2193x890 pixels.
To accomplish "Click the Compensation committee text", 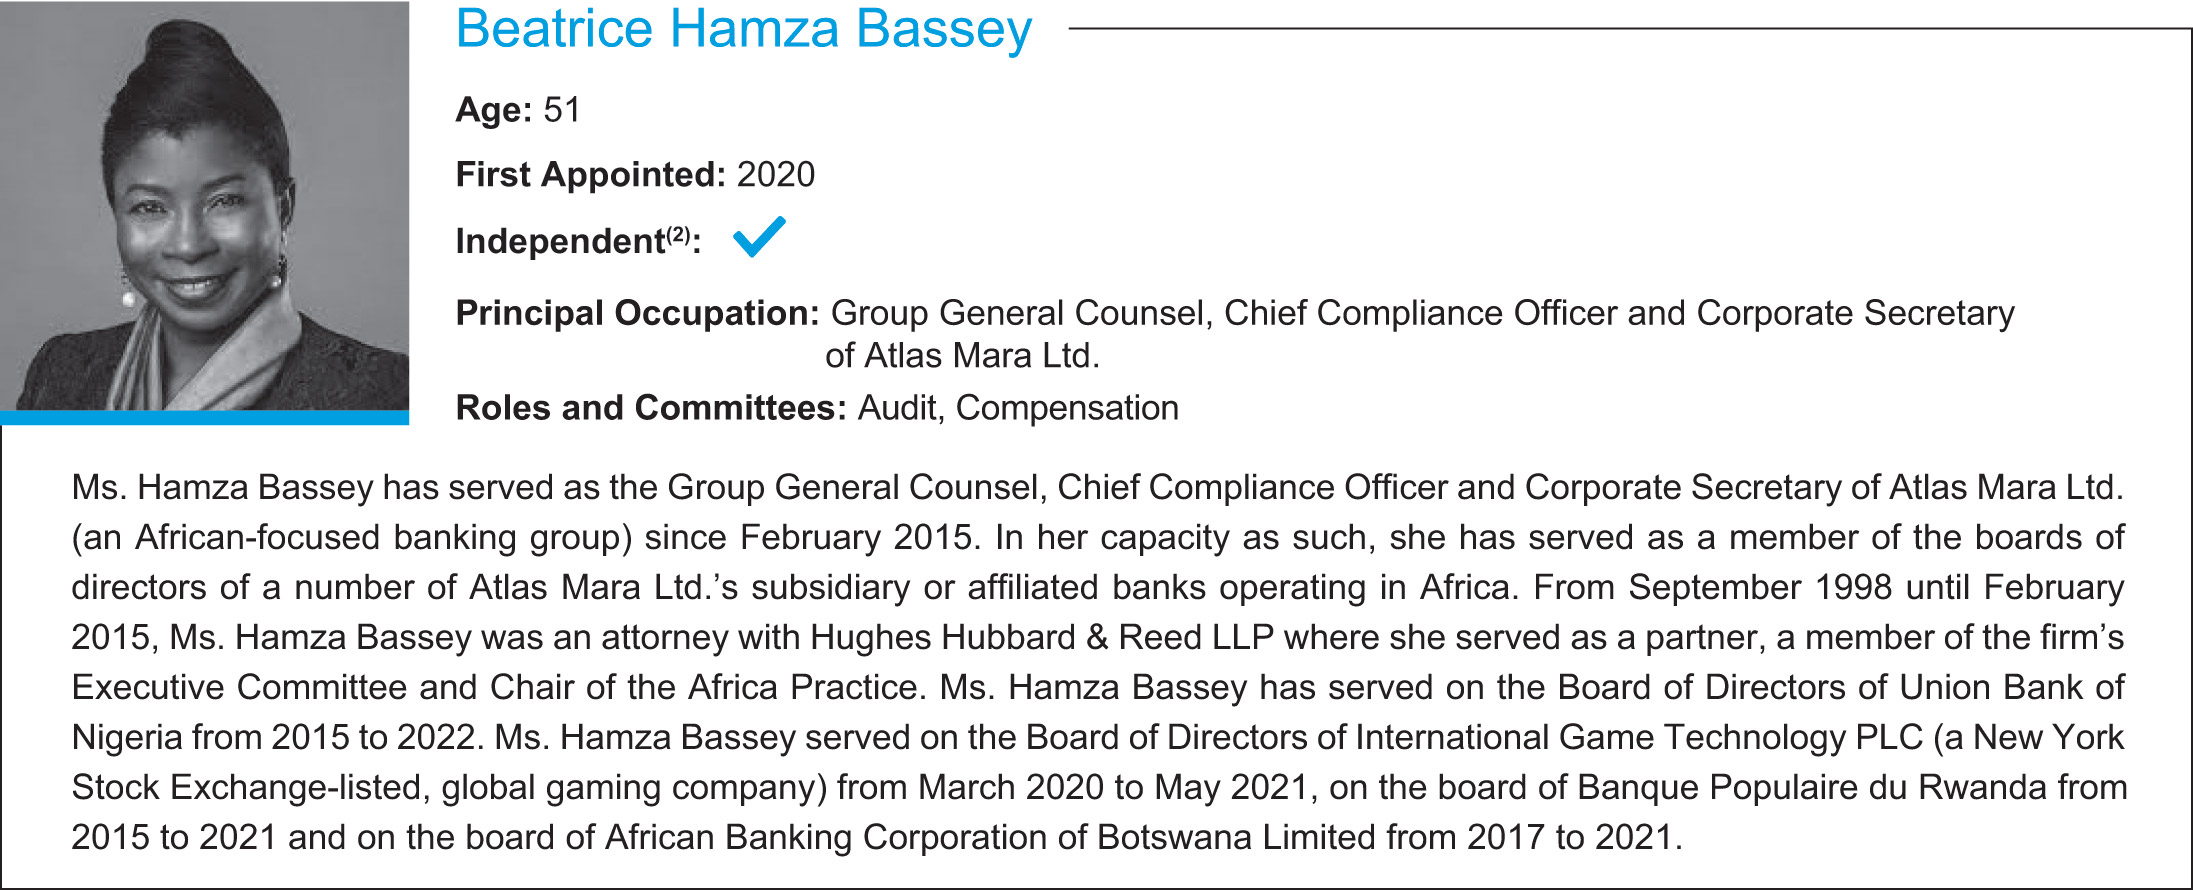I will (1067, 408).
